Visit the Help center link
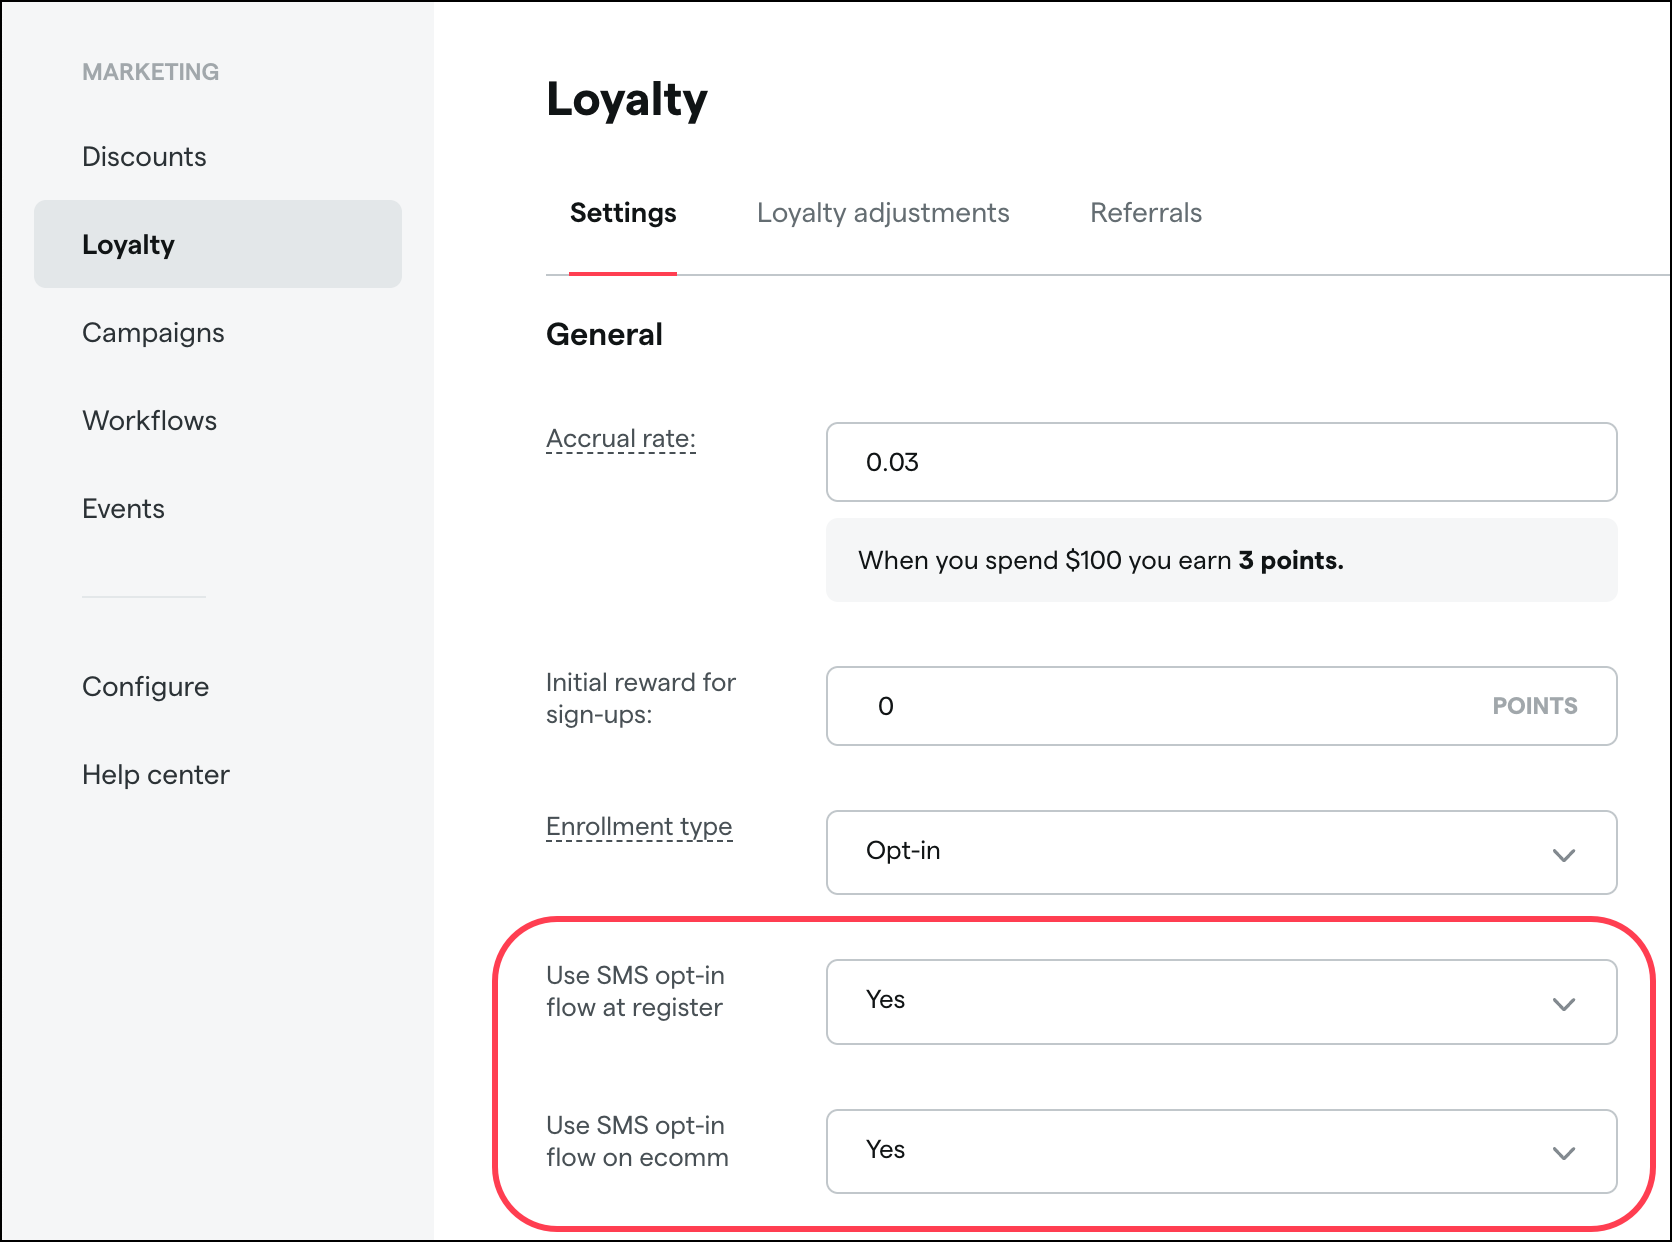This screenshot has width=1672, height=1242. click(x=155, y=775)
